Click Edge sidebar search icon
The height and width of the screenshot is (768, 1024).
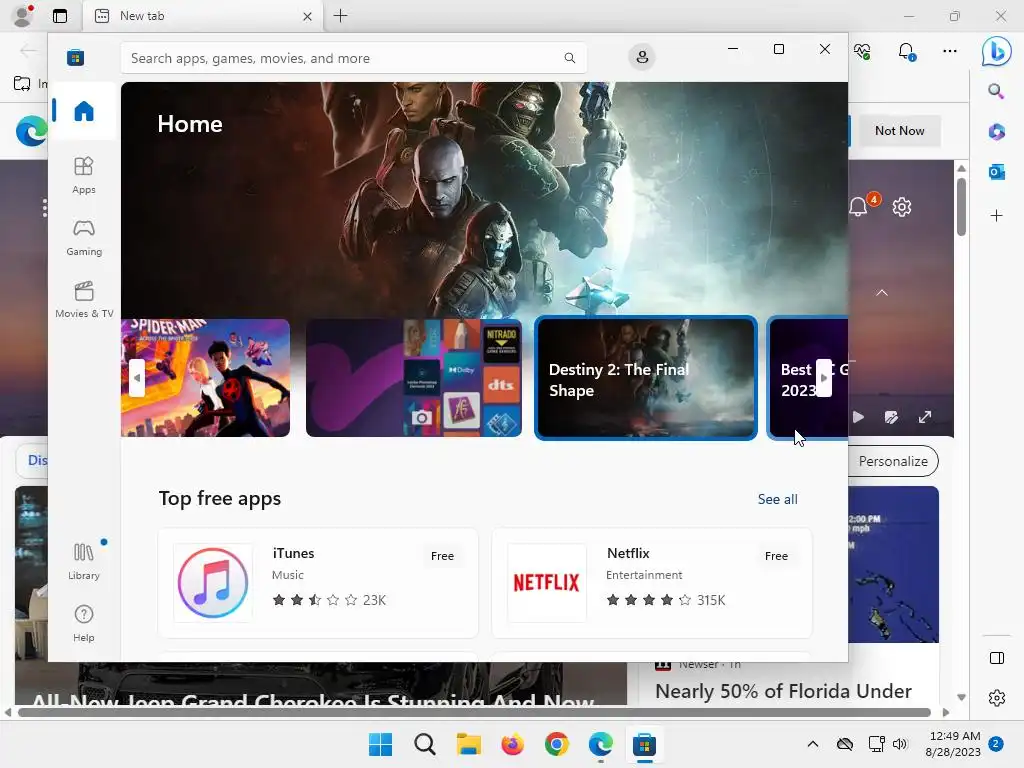(x=996, y=91)
